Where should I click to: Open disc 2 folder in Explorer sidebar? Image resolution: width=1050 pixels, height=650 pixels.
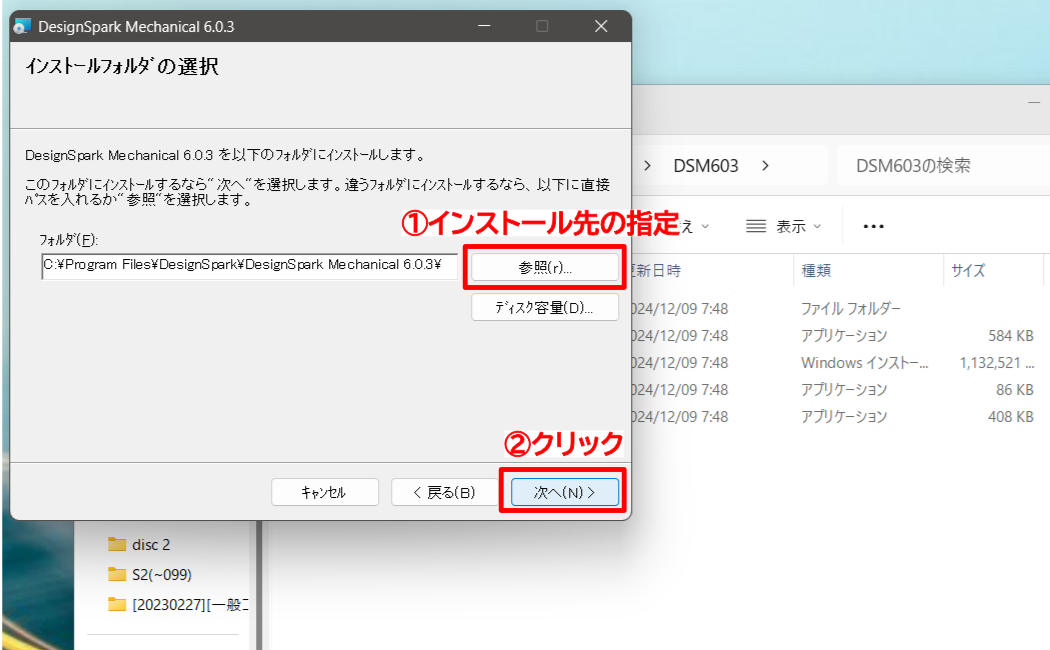(151, 544)
